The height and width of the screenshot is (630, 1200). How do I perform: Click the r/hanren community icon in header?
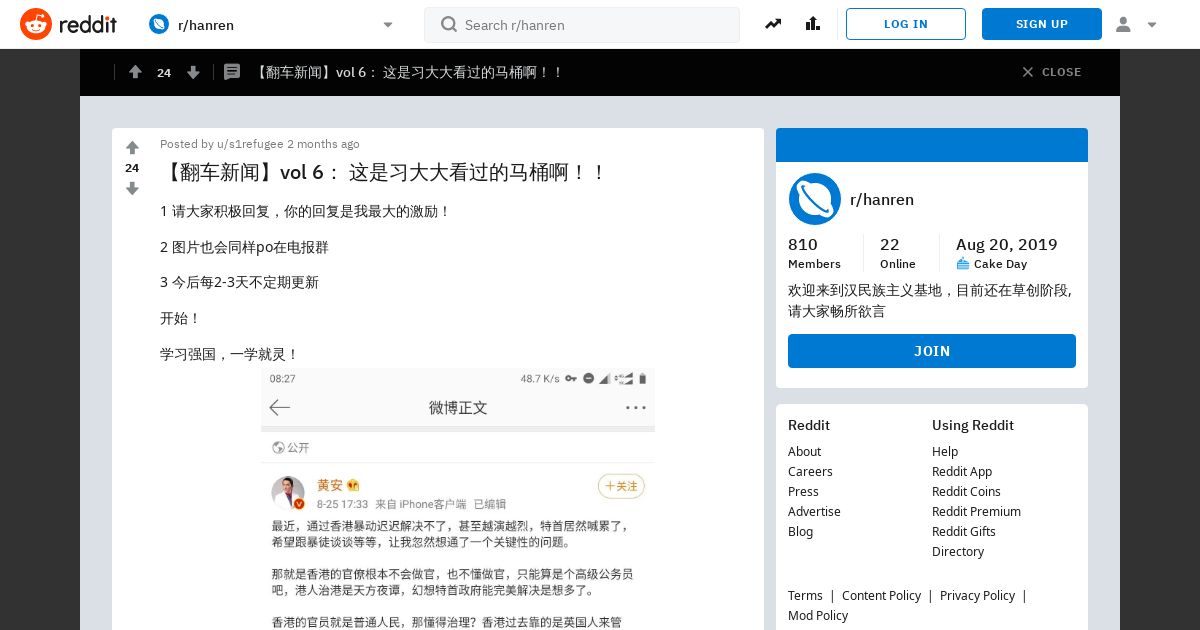click(159, 24)
